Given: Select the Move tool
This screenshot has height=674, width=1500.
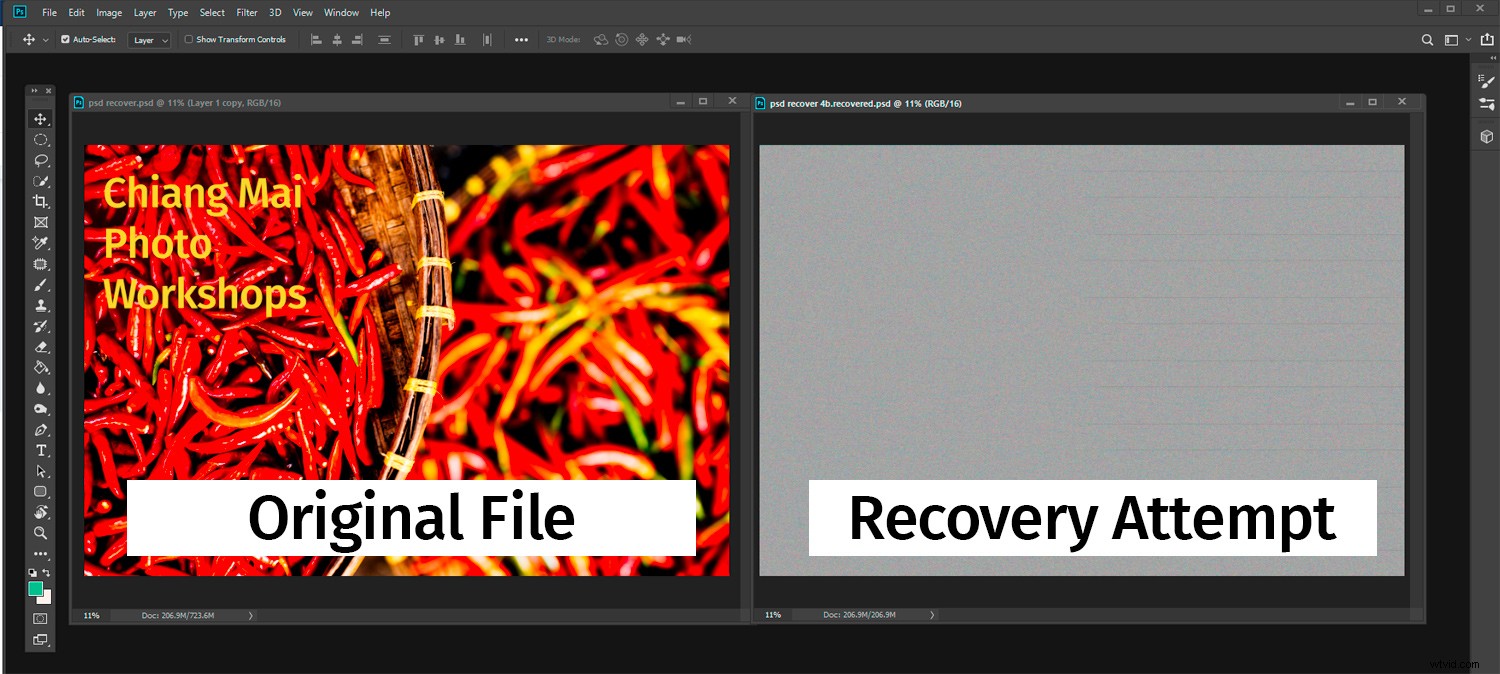Looking at the screenshot, I should pos(41,118).
